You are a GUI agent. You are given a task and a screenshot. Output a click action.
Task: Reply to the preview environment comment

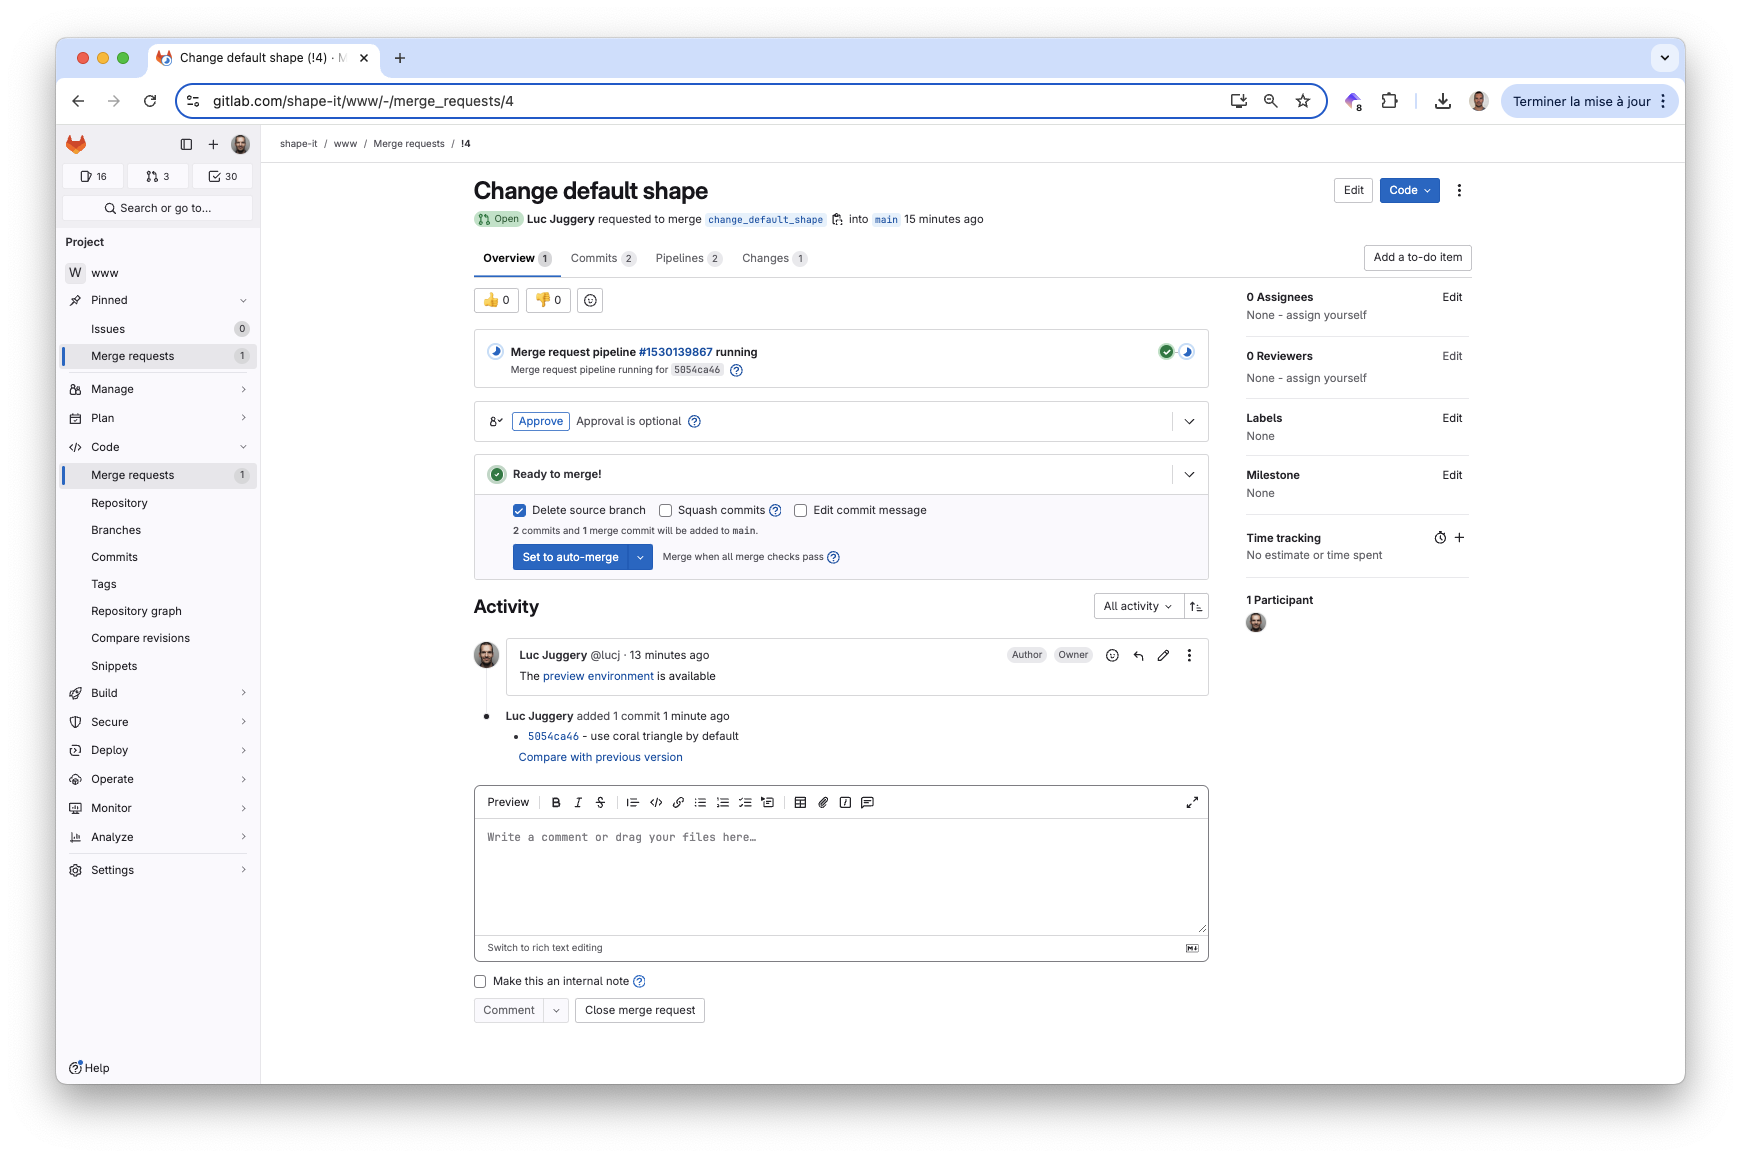tap(1138, 655)
